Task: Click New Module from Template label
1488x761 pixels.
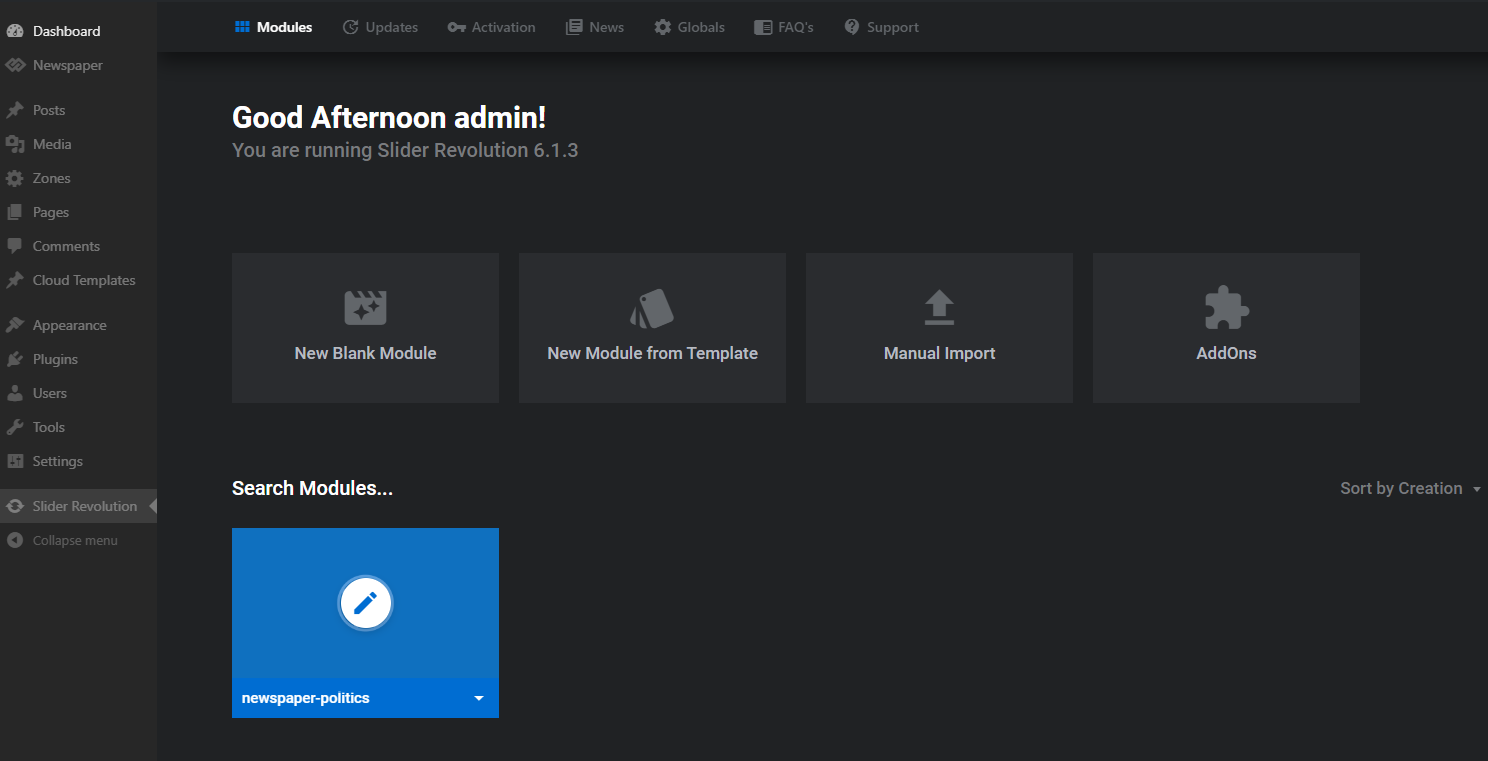Action: [652, 353]
